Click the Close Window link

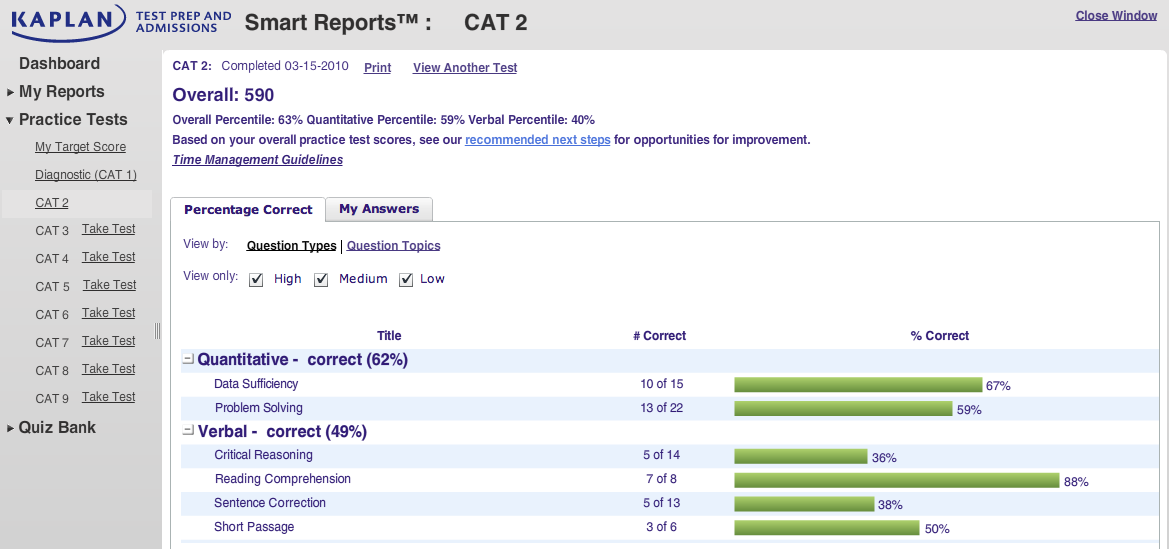point(1116,15)
